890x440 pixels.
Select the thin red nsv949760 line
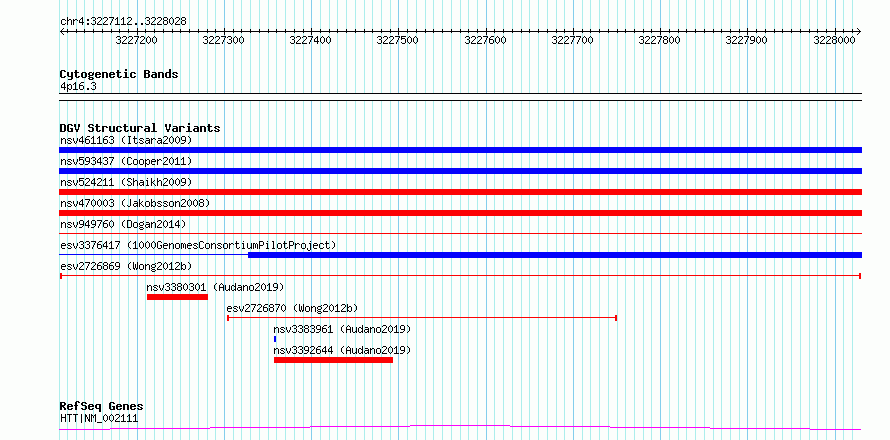coord(460,233)
